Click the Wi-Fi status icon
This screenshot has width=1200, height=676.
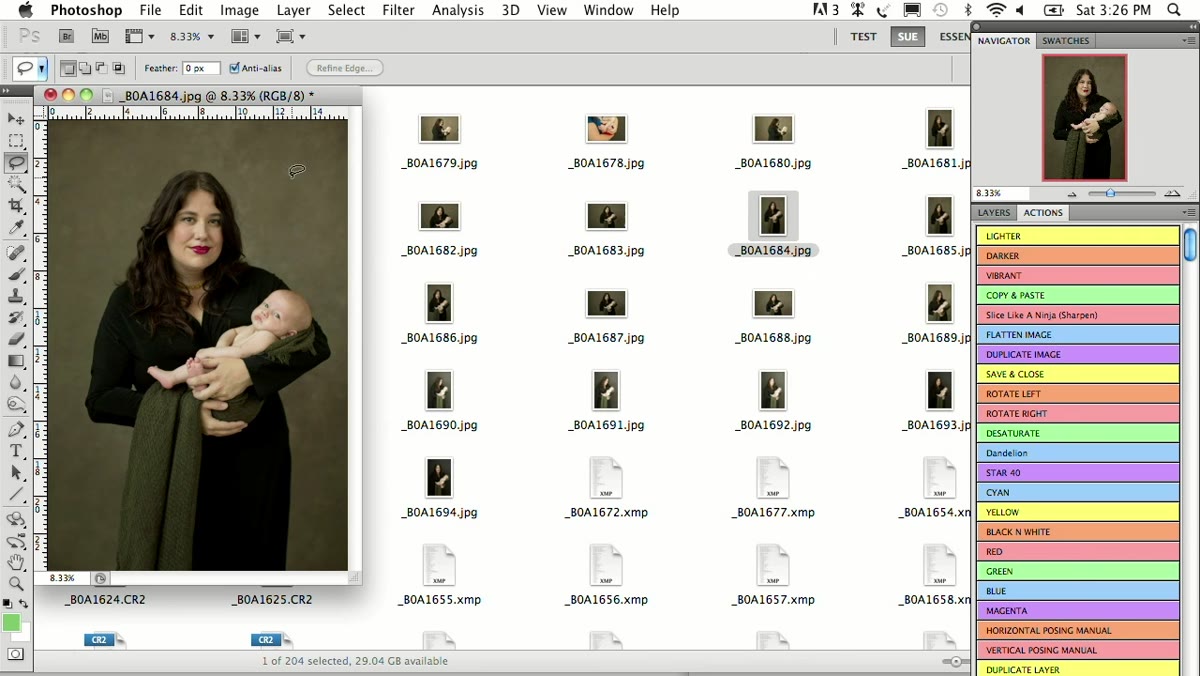pos(995,10)
